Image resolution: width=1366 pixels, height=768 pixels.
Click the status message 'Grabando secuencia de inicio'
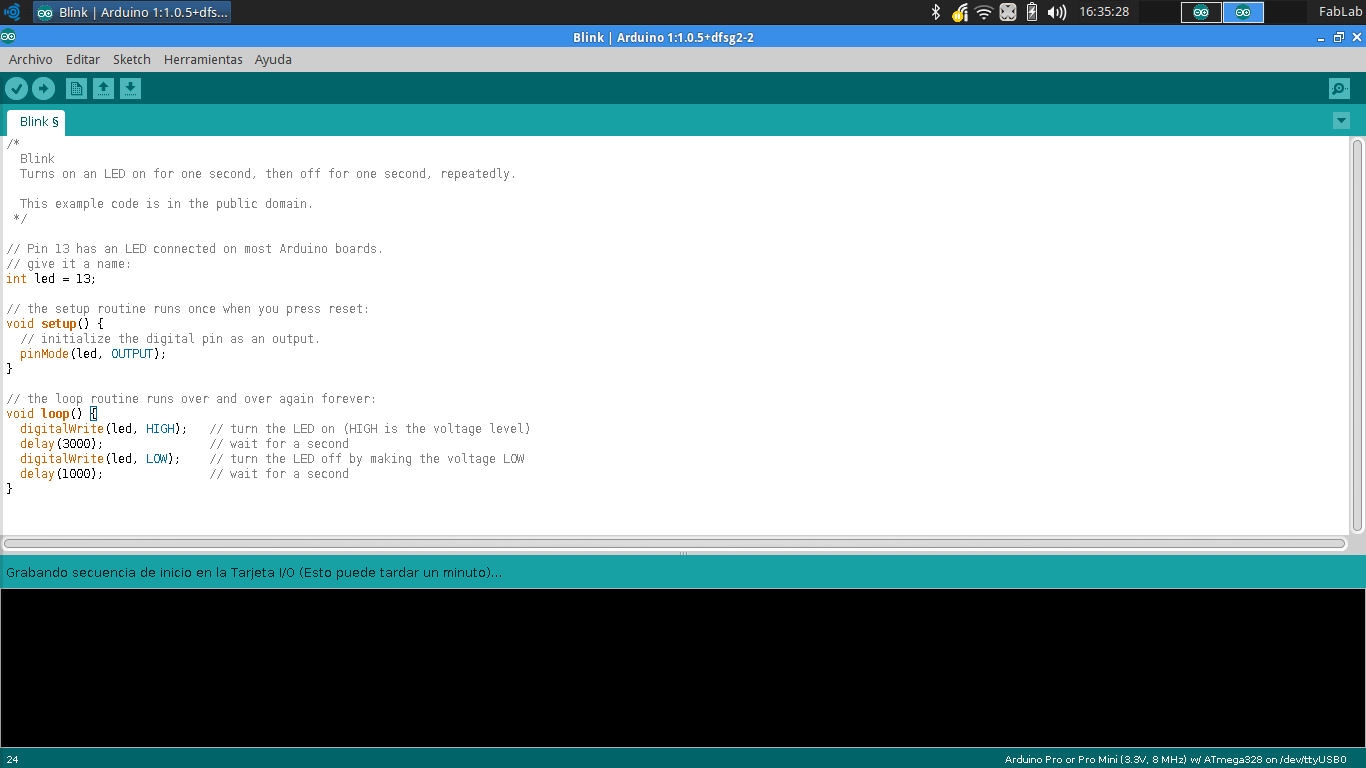point(254,573)
